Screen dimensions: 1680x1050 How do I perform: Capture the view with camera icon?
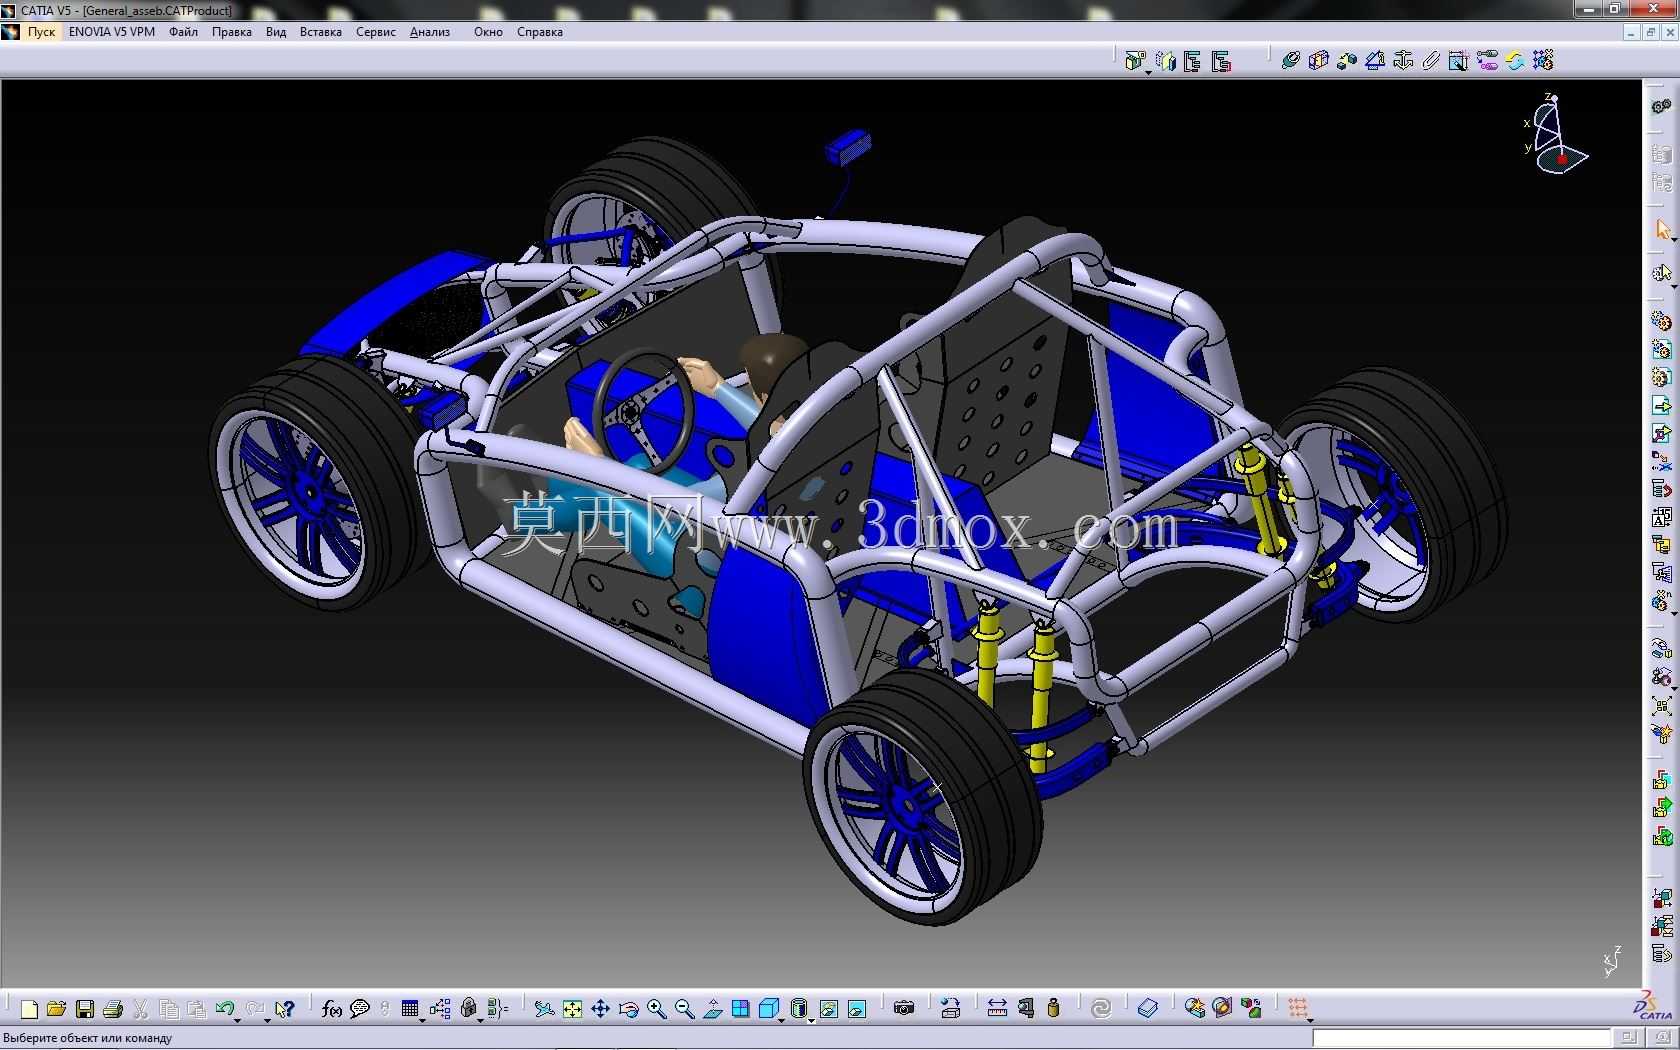click(904, 1009)
